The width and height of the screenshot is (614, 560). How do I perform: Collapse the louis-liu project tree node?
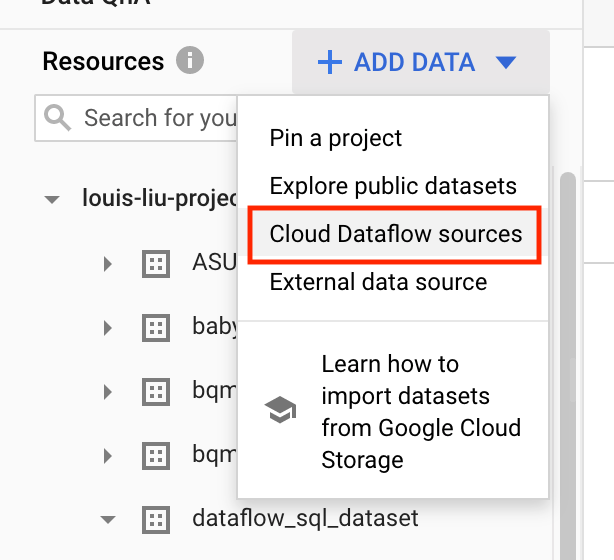52,199
